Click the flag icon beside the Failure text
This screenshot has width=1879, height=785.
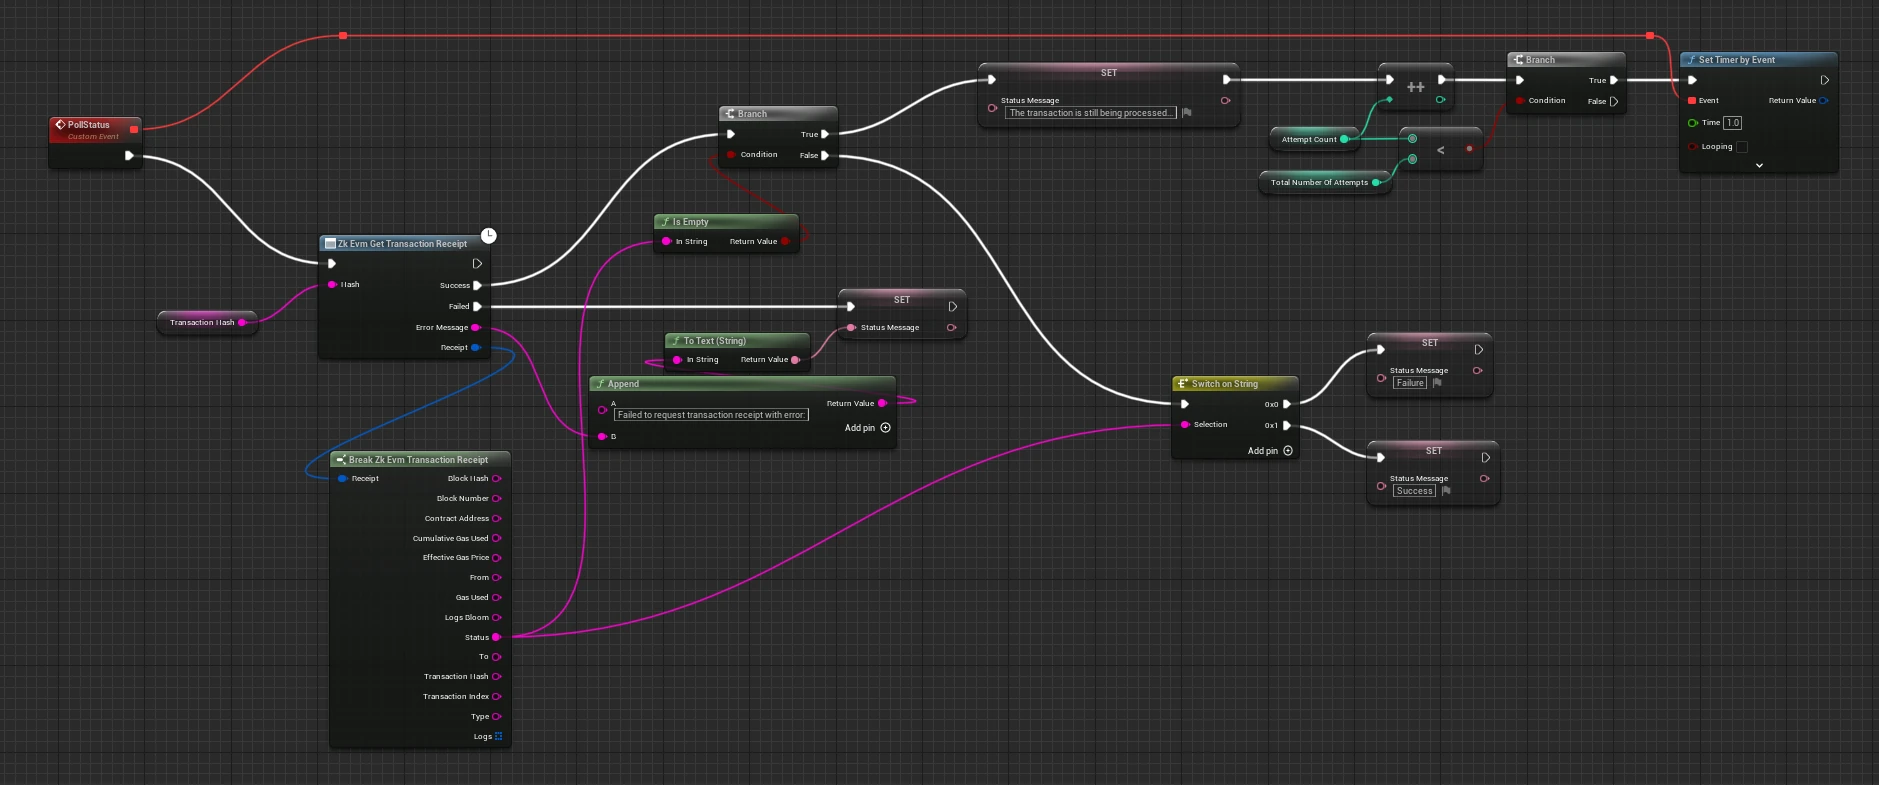pyautogui.click(x=1437, y=383)
